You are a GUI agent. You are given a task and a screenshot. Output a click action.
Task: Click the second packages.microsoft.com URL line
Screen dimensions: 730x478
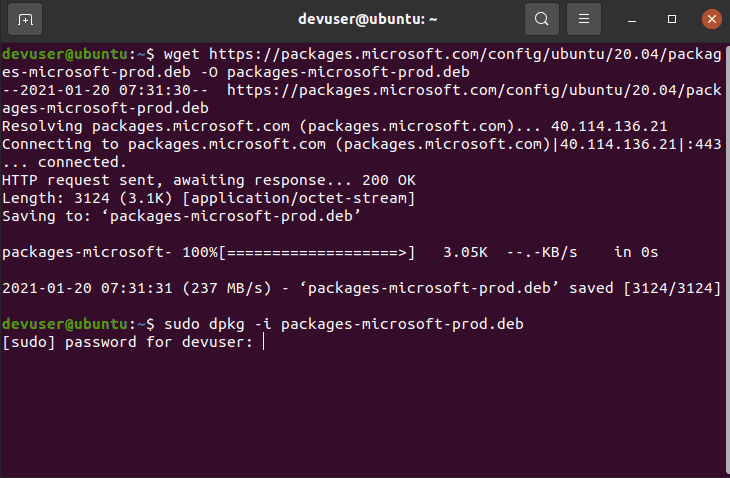tap(361, 99)
